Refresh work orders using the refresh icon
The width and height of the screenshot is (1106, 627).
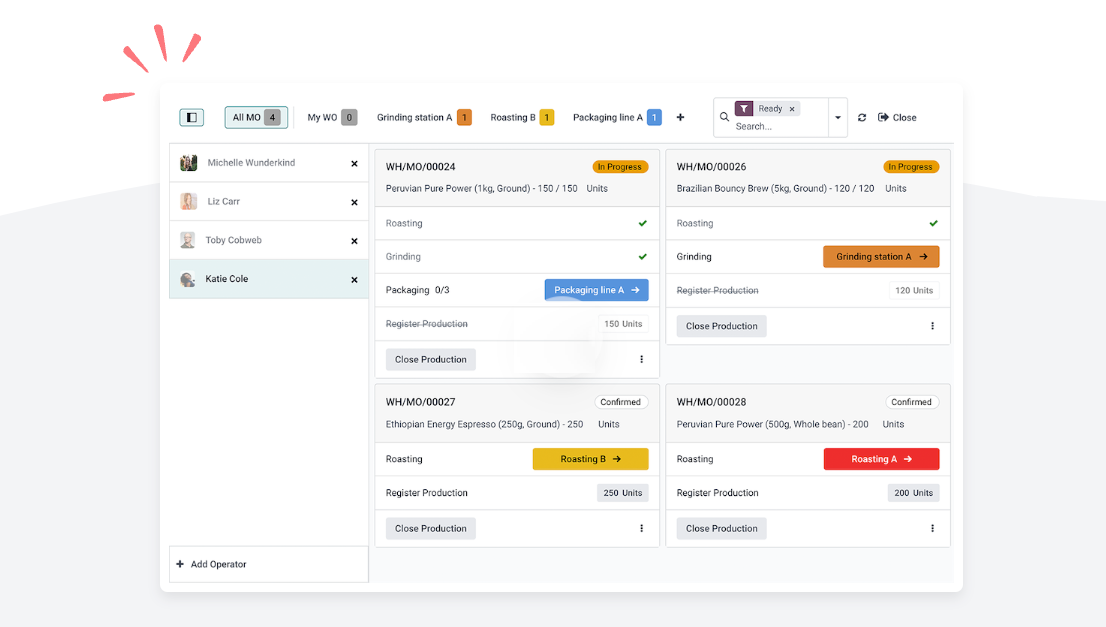861,117
